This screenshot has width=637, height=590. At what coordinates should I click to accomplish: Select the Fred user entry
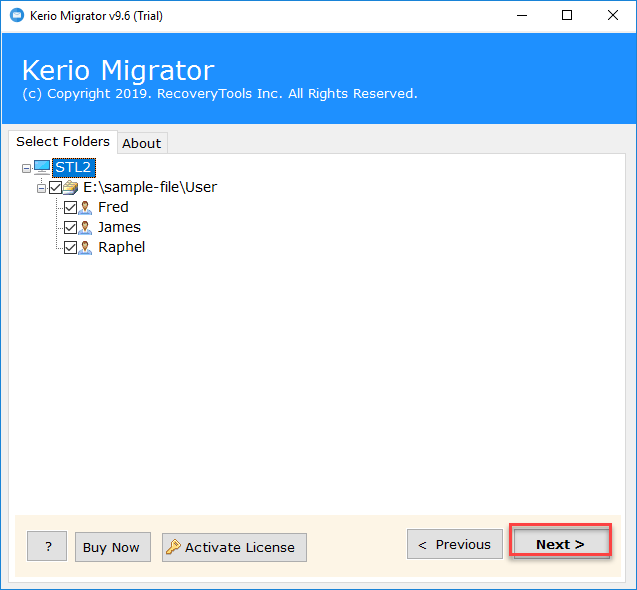point(113,207)
